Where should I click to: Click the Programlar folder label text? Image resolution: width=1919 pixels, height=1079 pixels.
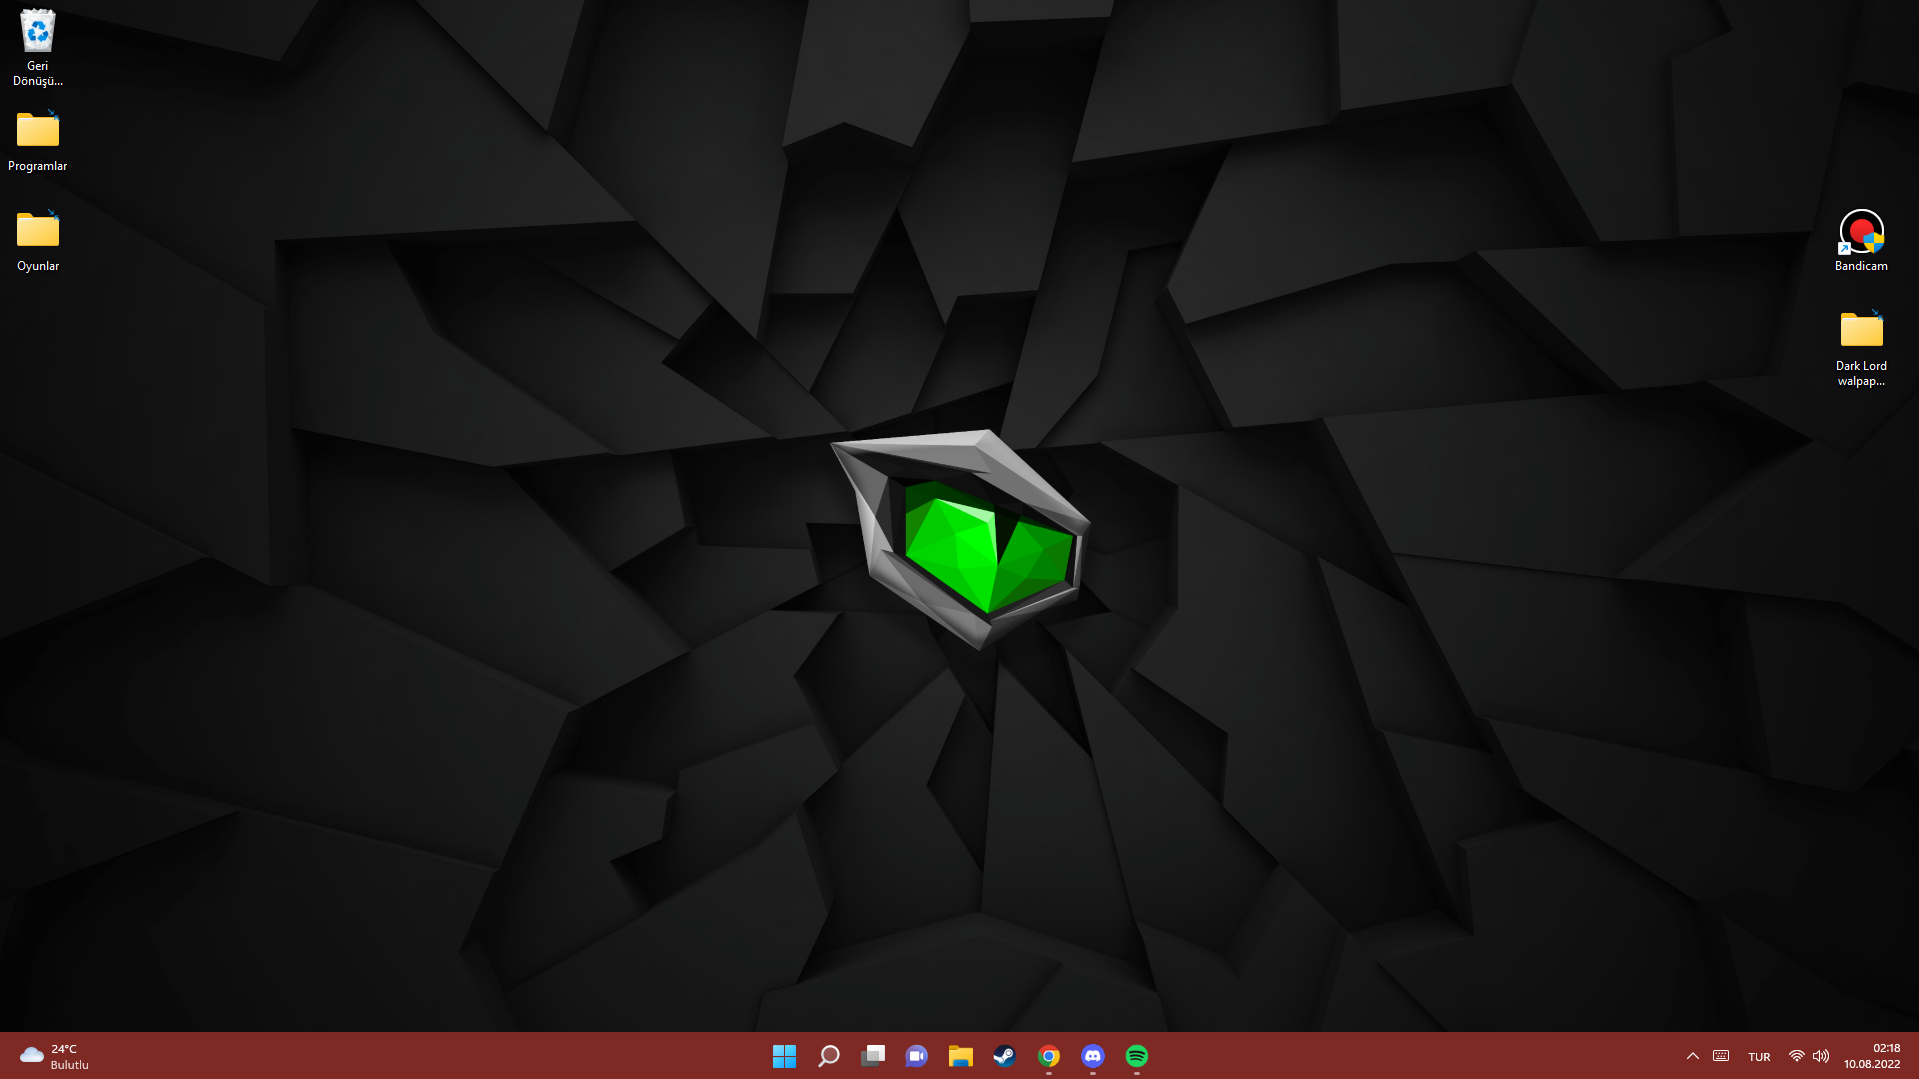pyautogui.click(x=38, y=166)
